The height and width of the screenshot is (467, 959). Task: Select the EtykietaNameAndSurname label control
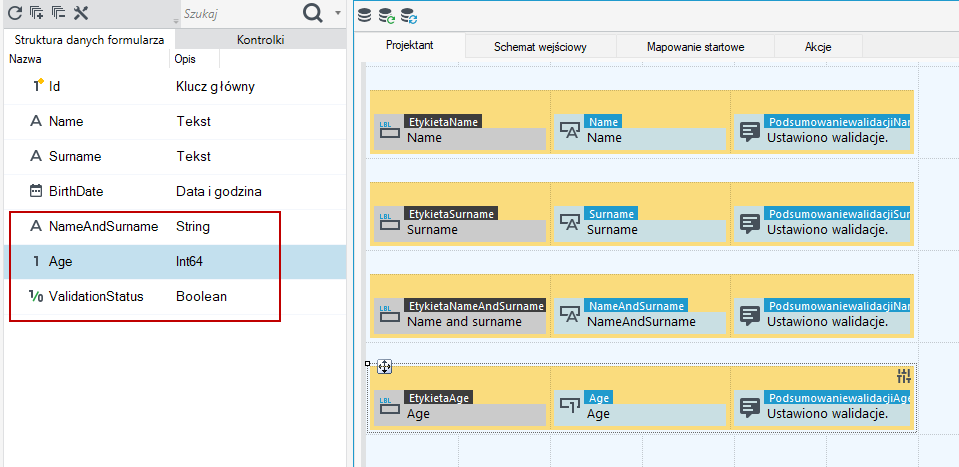(x=460, y=316)
